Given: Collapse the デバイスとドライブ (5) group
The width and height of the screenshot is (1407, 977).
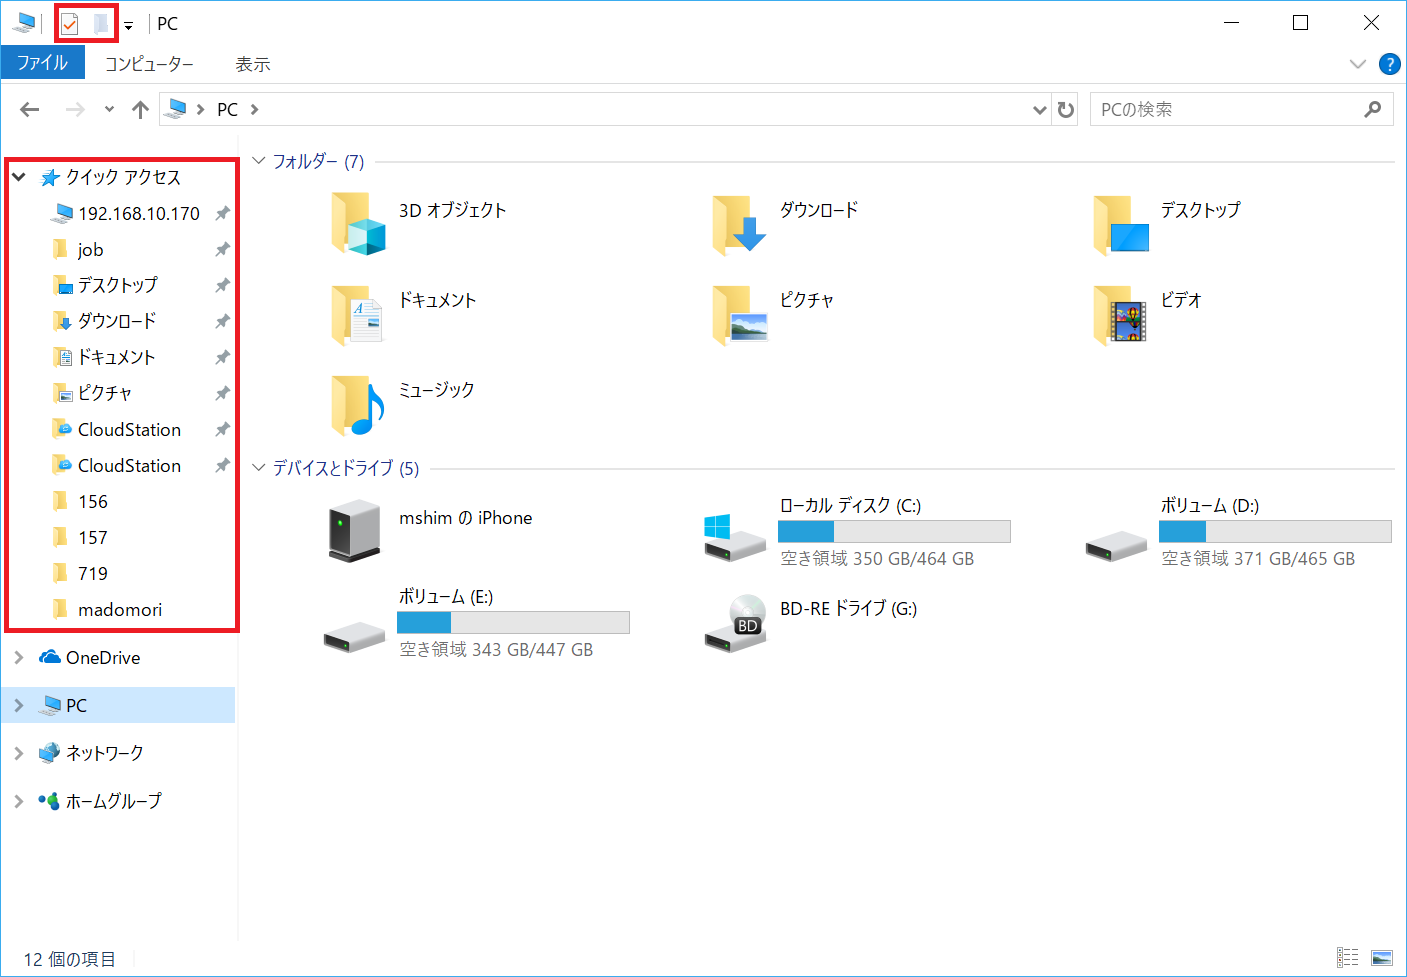Looking at the screenshot, I should point(259,468).
